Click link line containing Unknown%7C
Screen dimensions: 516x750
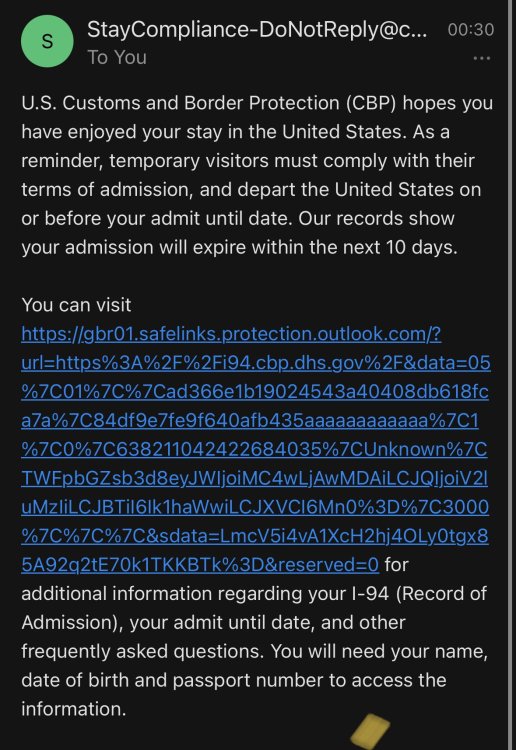coord(254,449)
